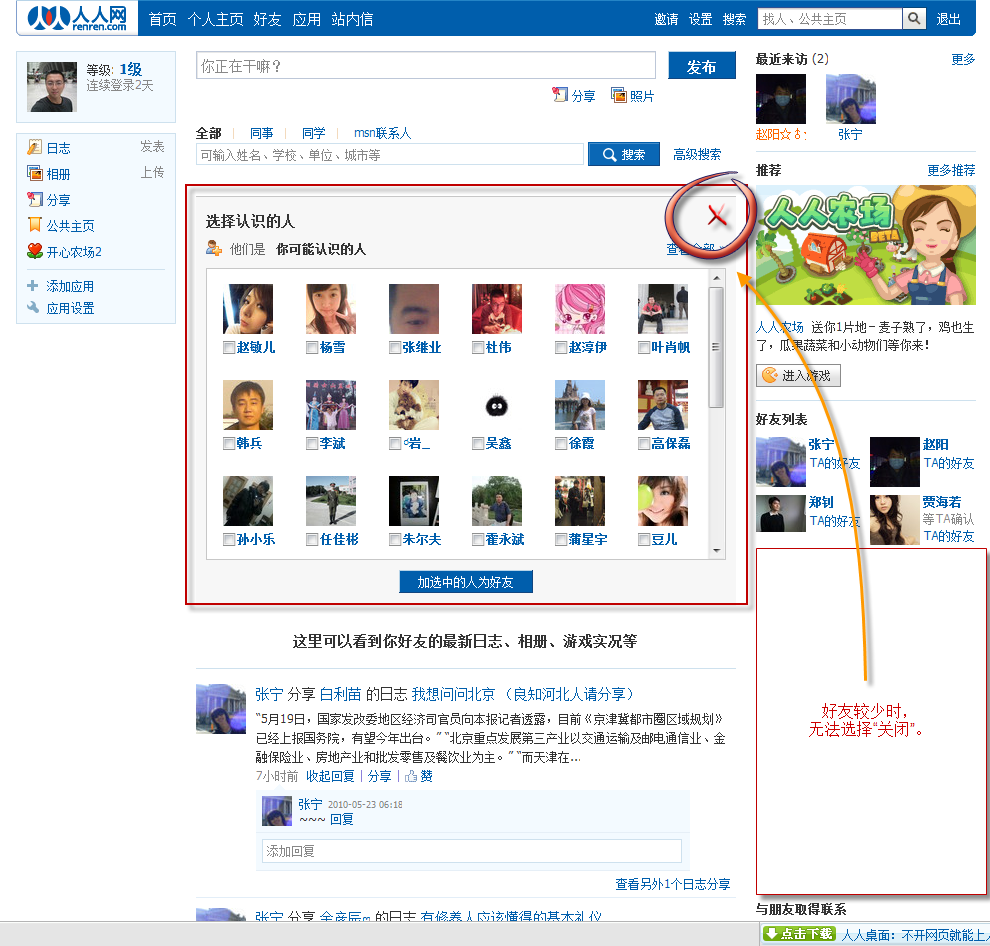The height and width of the screenshot is (946, 990).
Task: Click the 照片 photo icon under status box
Action: (x=619, y=96)
